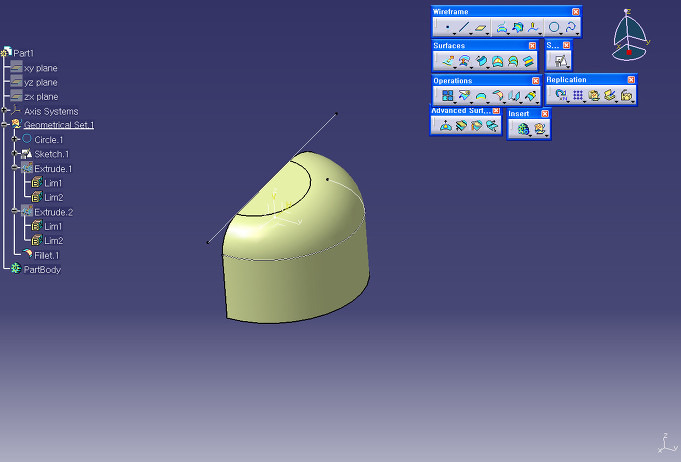The height and width of the screenshot is (462, 681).
Task: Start the Extrude surface command
Action: pyautogui.click(x=448, y=61)
